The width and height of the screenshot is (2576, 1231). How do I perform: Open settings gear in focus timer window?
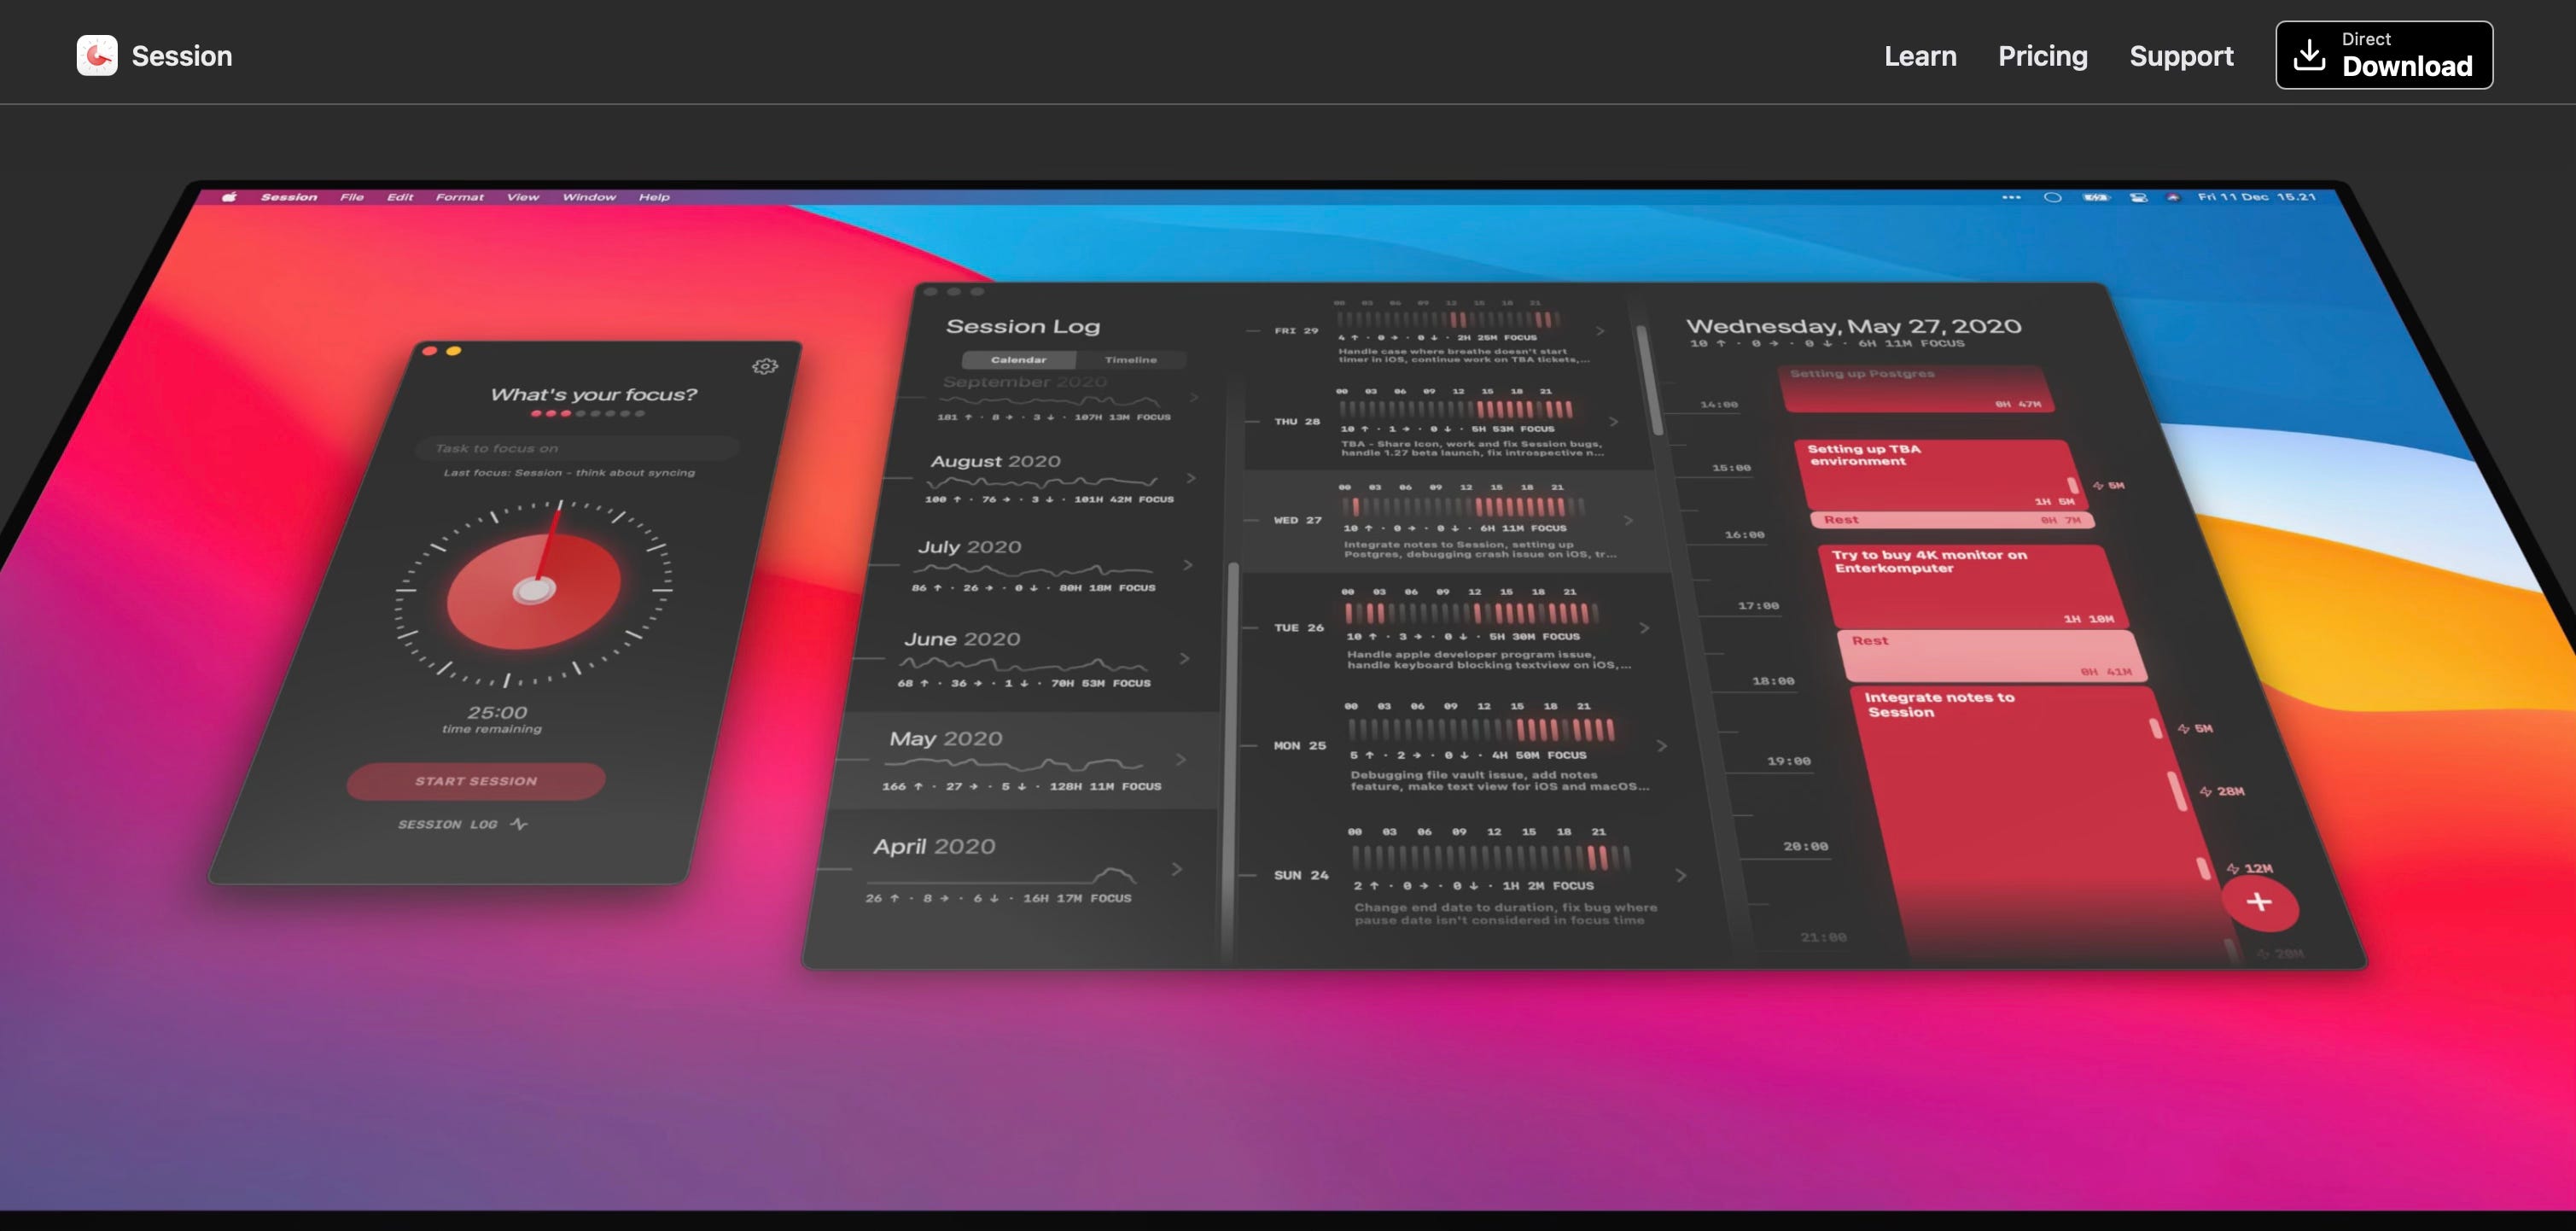point(764,367)
